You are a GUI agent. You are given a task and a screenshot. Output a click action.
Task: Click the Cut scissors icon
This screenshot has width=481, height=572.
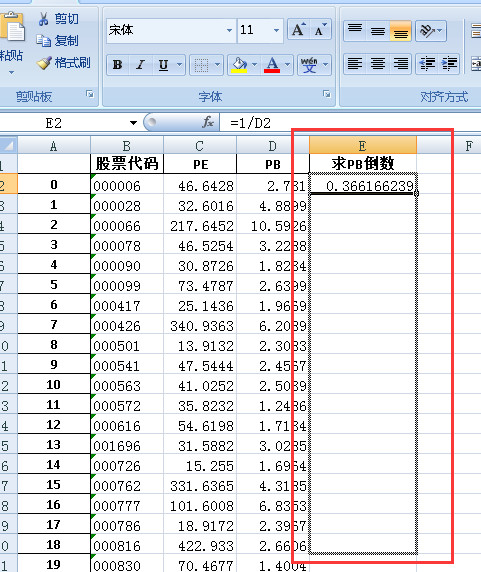tap(43, 19)
